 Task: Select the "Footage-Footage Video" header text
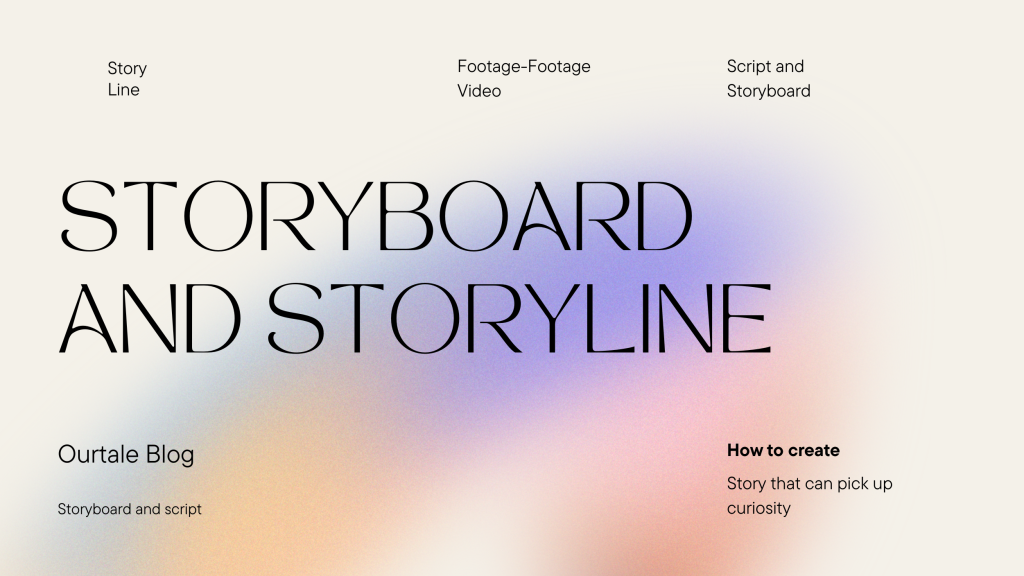(524, 78)
